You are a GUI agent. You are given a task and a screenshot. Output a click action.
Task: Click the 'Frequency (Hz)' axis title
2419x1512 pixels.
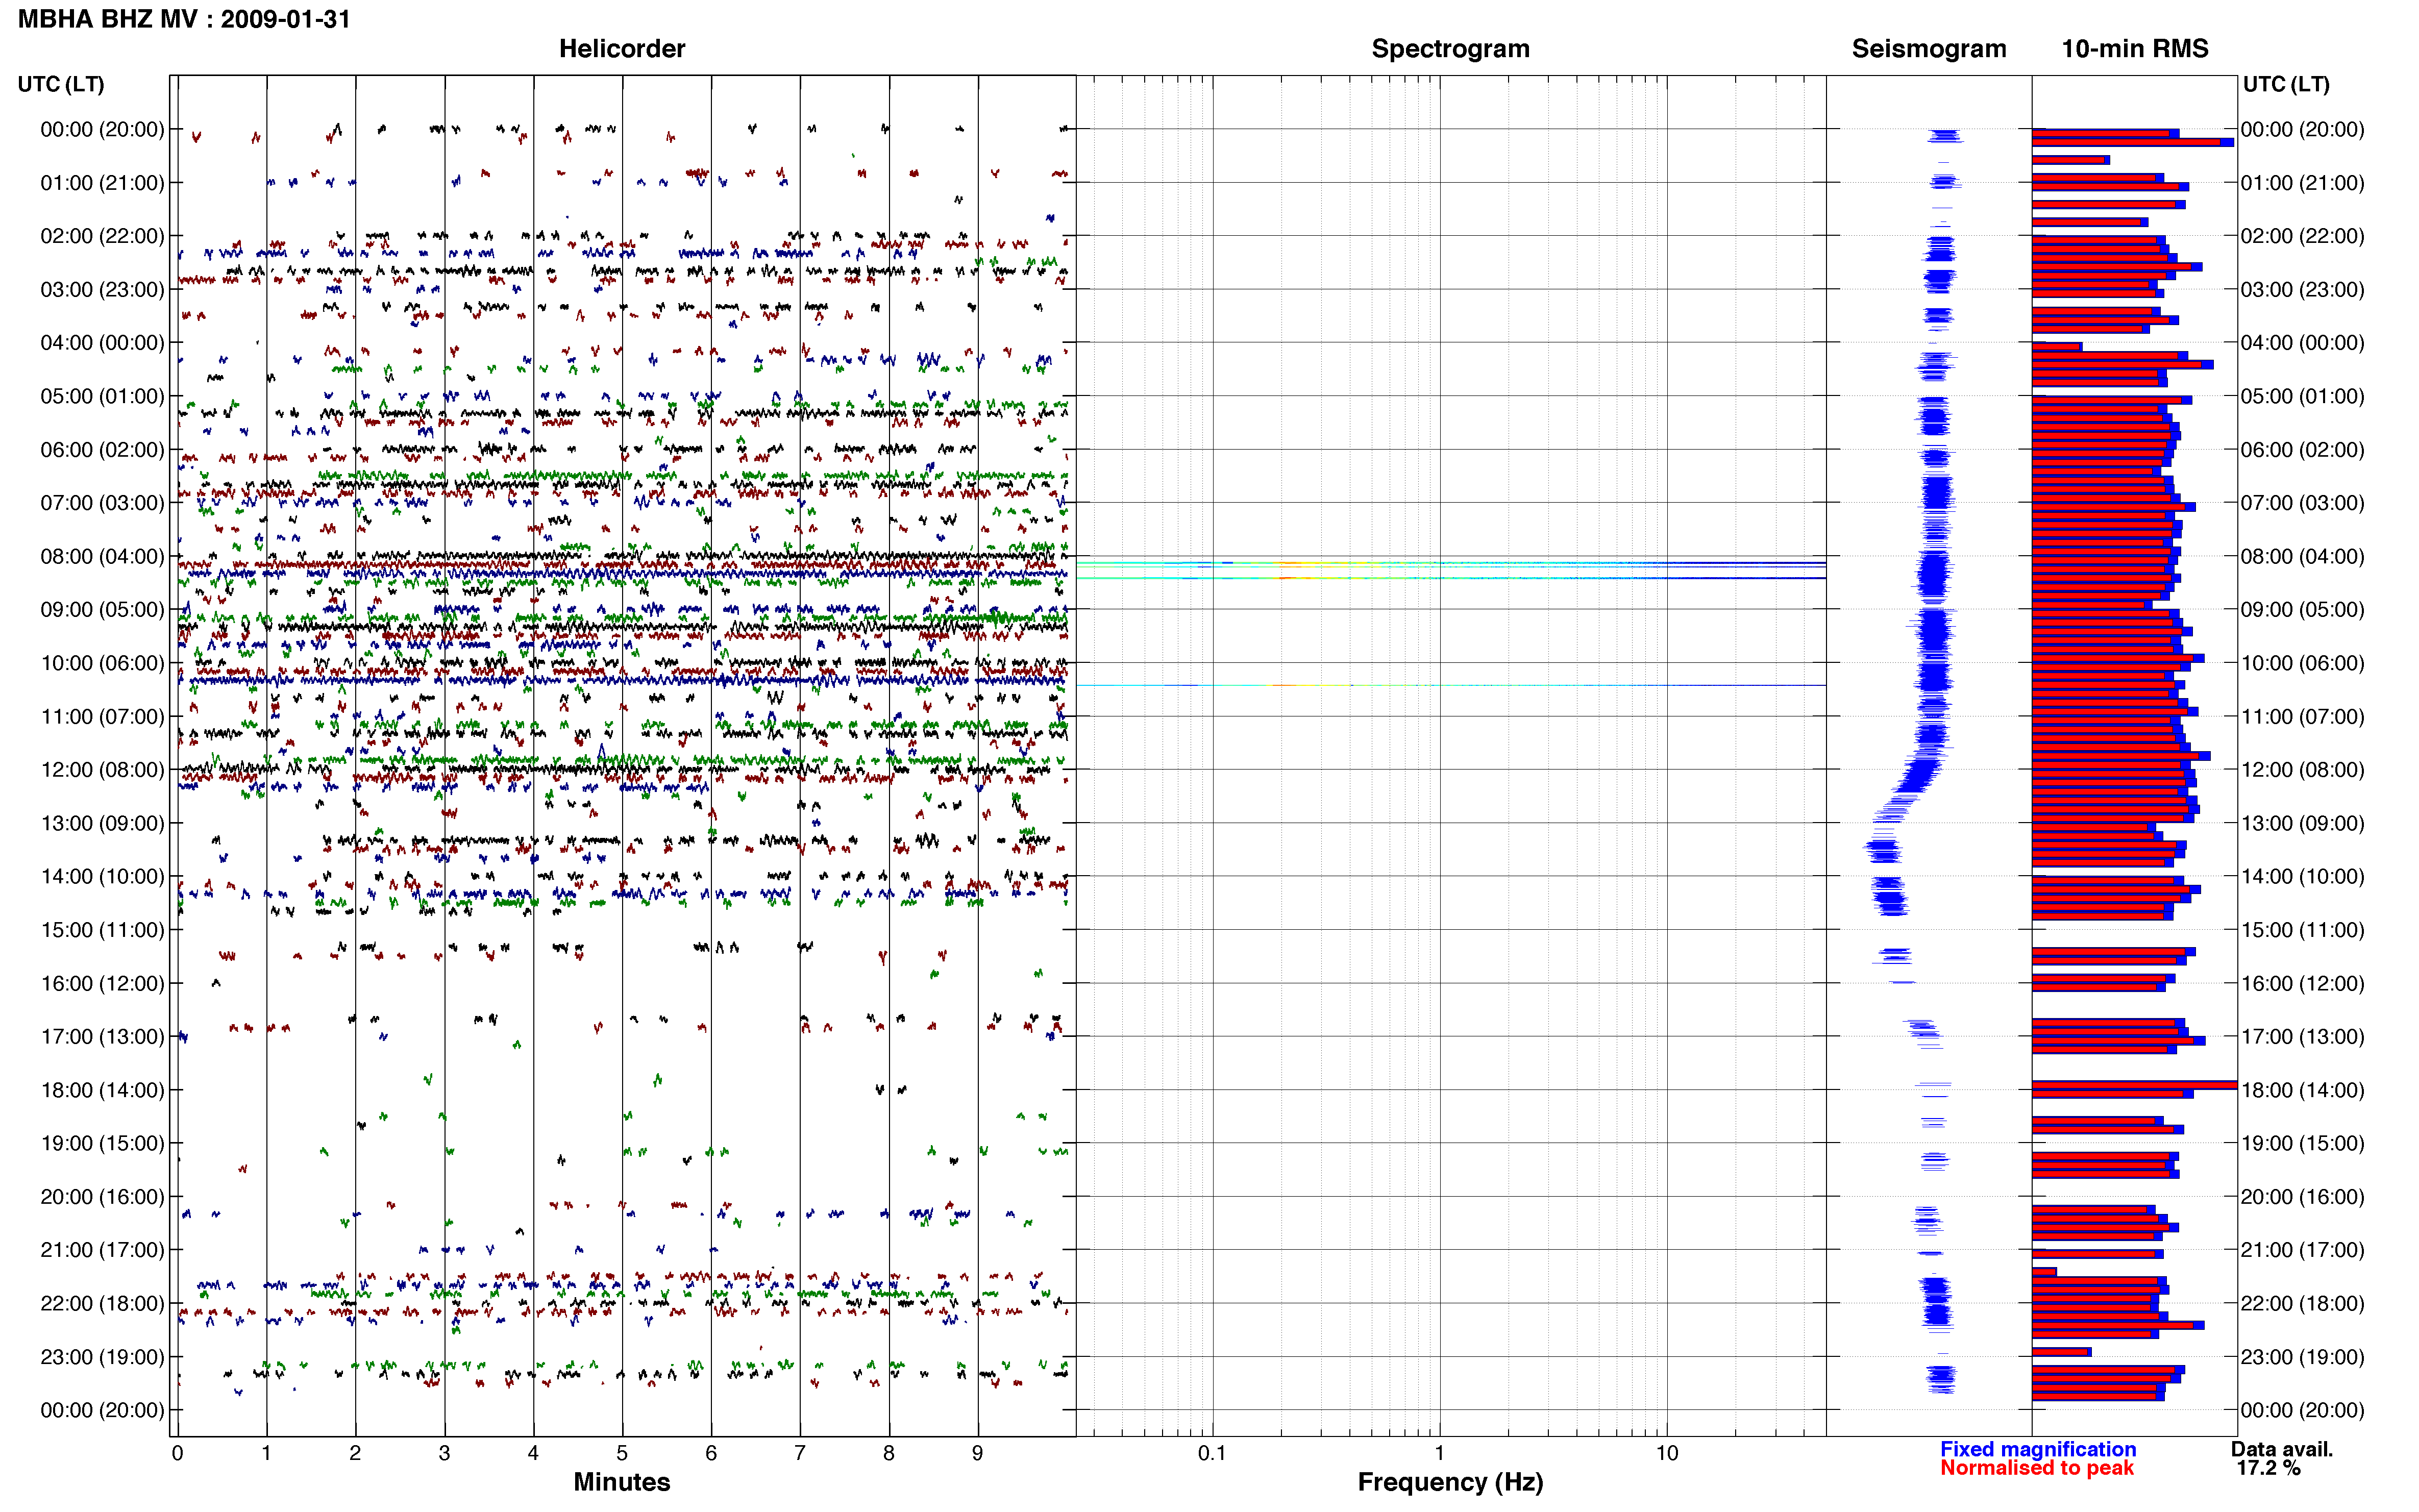(x=1450, y=1482)
